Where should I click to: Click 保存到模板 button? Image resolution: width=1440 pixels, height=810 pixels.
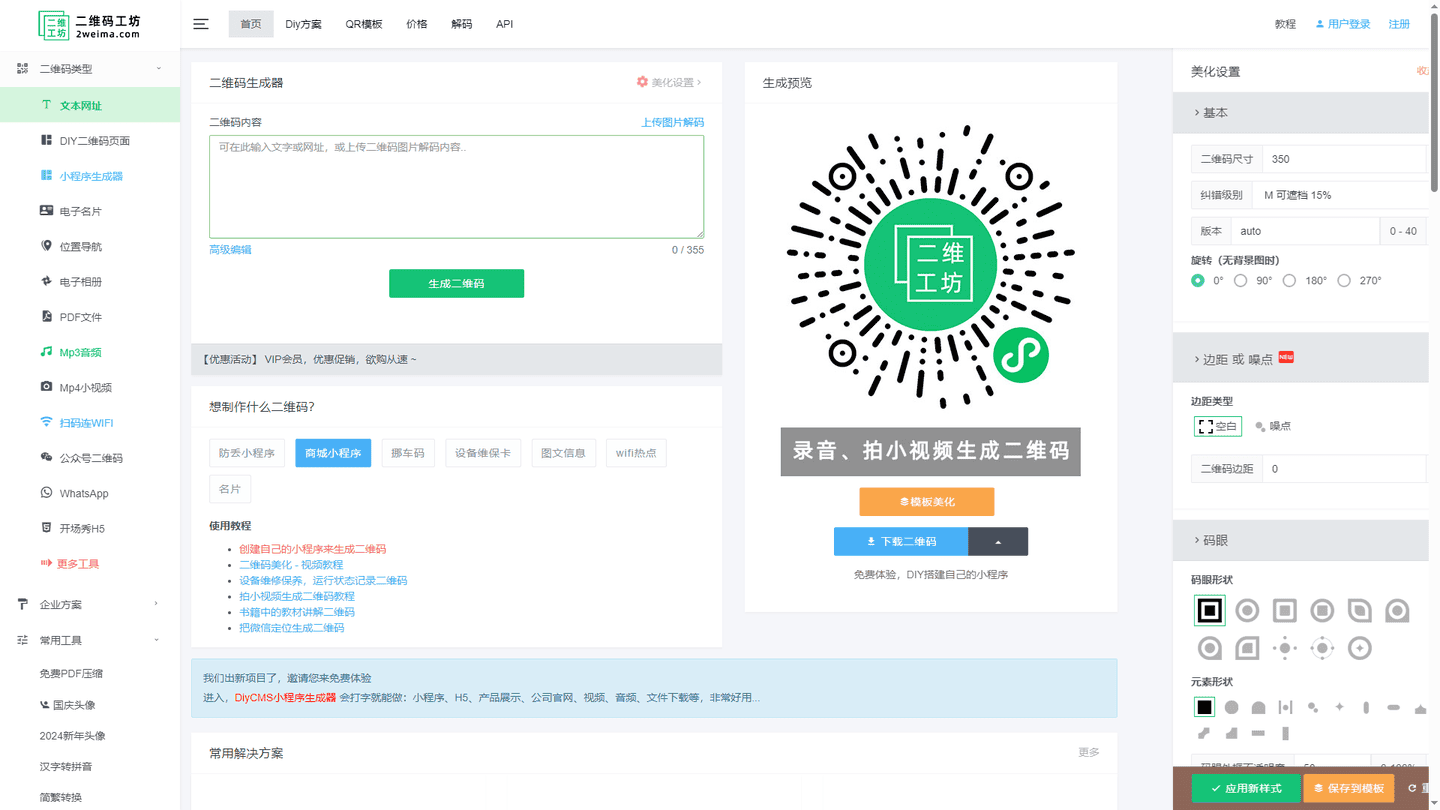1349,788
